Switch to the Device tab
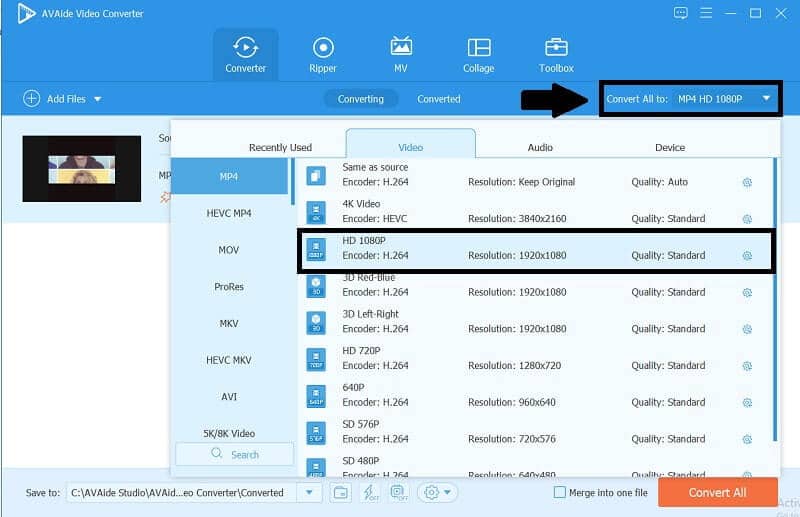Image resolution: width=800 pixels, height=517 pixels. [x=670, y=147]
